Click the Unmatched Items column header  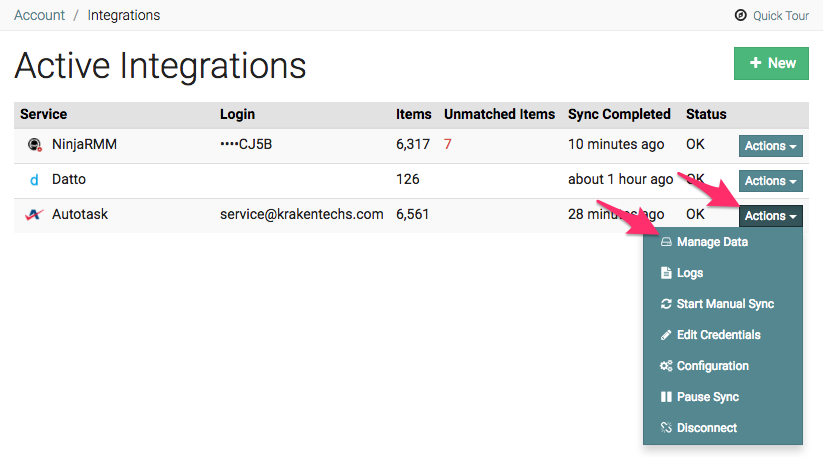(499, 114)
